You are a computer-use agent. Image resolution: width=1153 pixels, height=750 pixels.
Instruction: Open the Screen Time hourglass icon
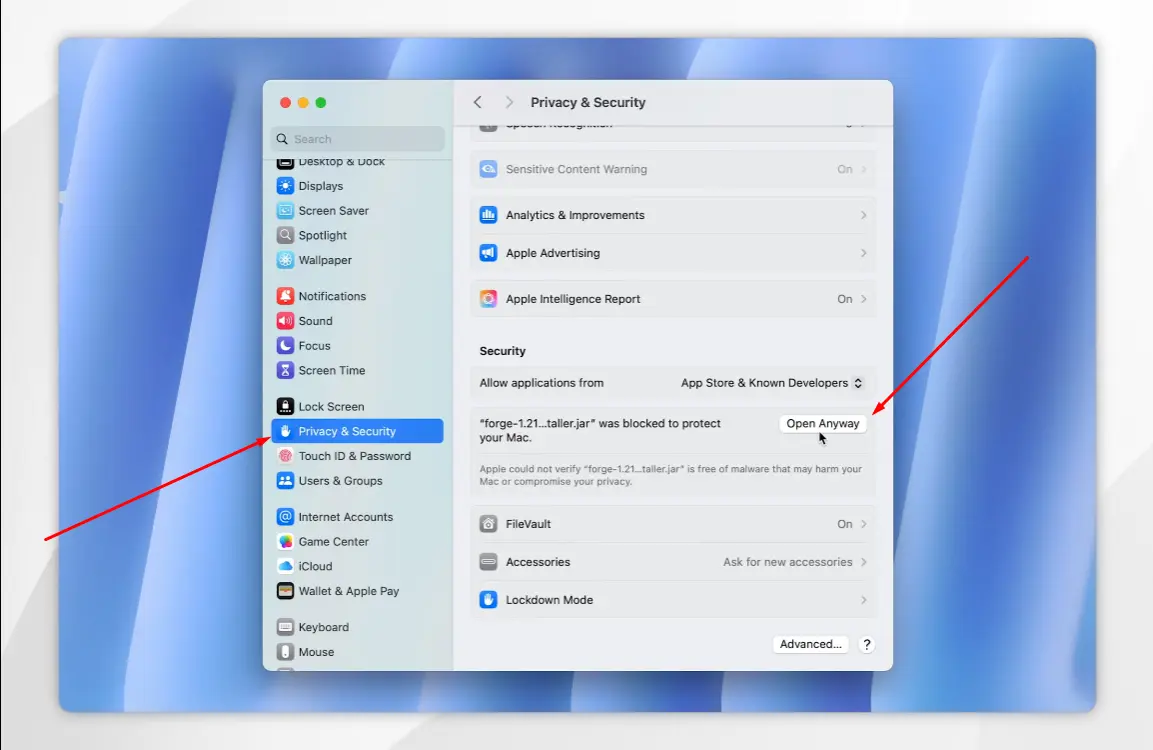[x=285, y=370]
